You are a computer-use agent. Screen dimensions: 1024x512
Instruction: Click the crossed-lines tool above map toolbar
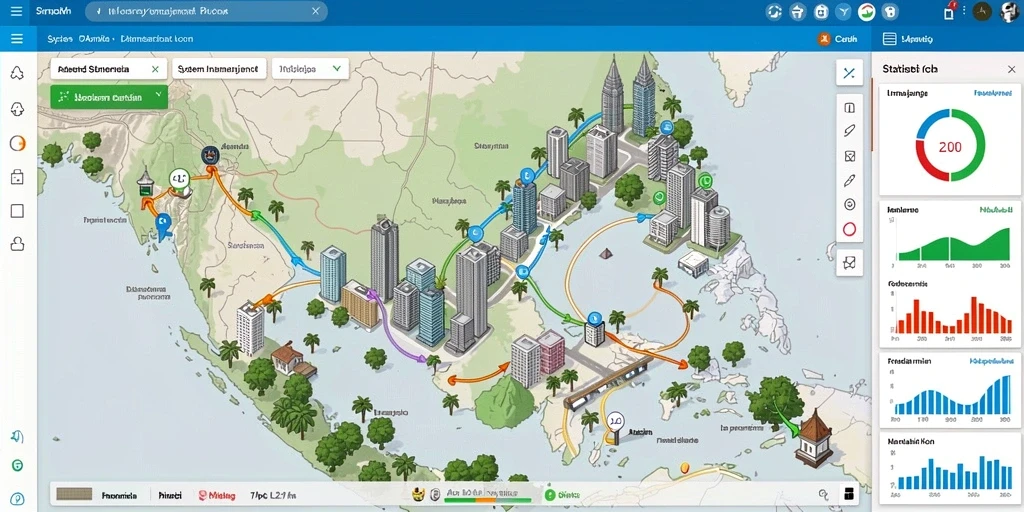pyautogui.click(x=849, y=73)
